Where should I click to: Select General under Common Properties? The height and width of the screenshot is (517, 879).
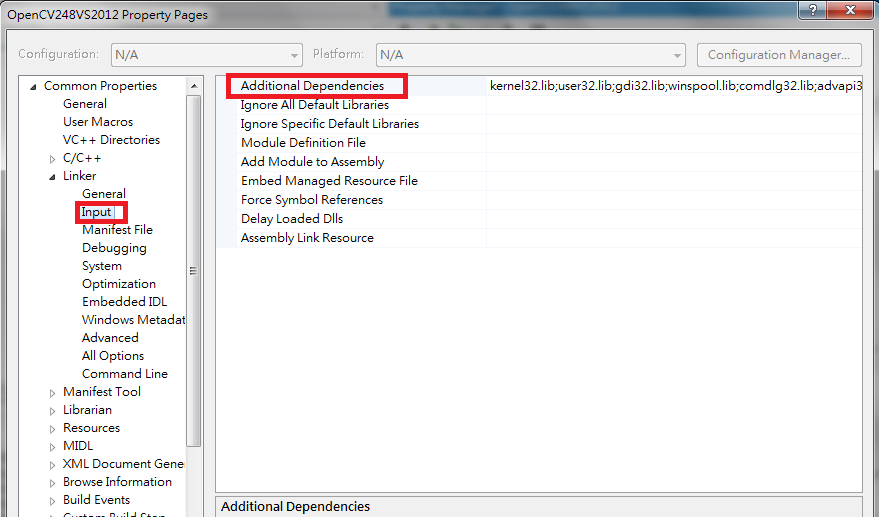(85, 104)
